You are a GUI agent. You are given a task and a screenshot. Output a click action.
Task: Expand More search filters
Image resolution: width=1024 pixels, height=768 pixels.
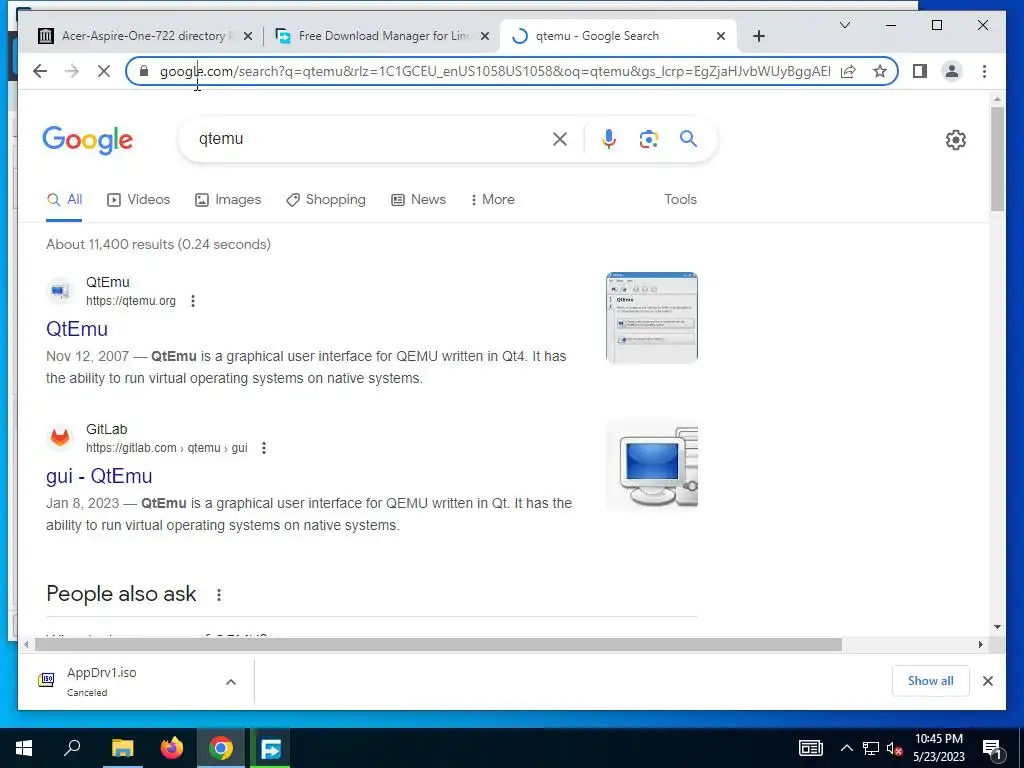pyautogui.click(x=492, y=200)
